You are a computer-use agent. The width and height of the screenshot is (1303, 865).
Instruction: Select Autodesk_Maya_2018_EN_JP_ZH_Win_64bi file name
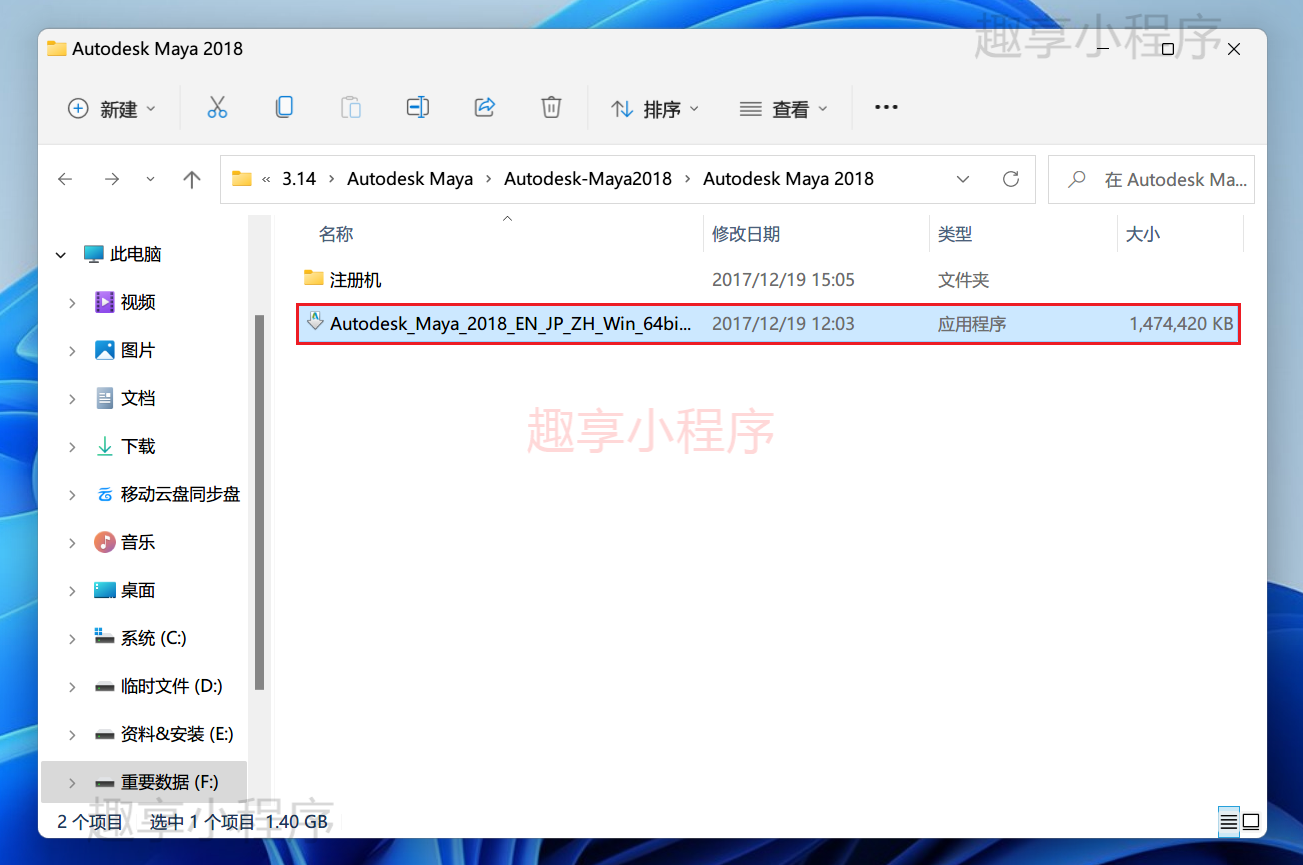(511, 324)
